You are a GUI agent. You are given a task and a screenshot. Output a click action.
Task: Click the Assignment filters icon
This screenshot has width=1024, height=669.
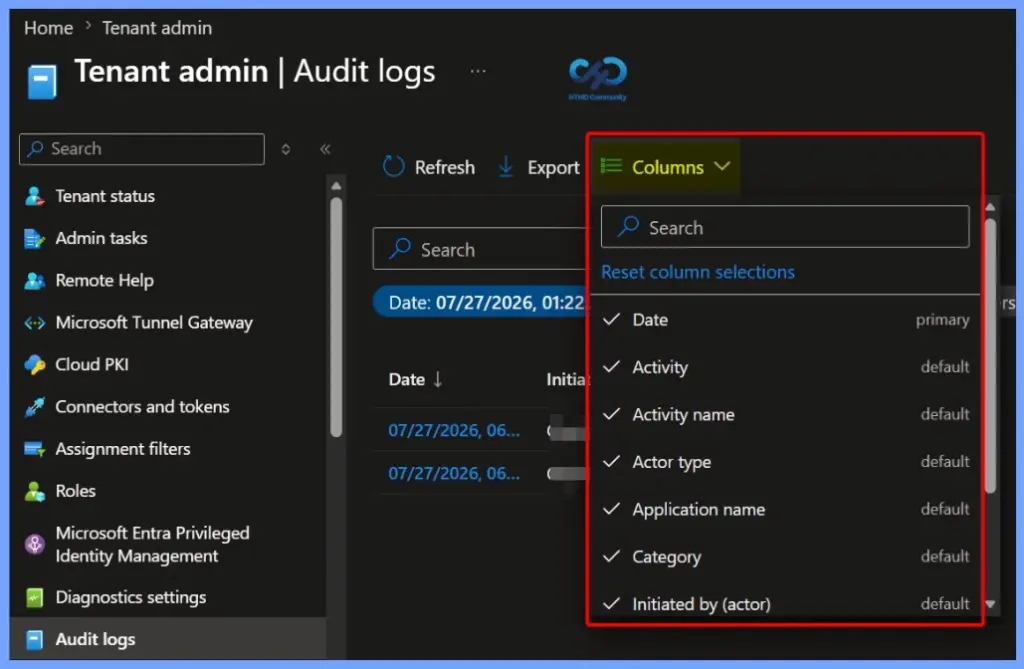(x=34, y=449)
